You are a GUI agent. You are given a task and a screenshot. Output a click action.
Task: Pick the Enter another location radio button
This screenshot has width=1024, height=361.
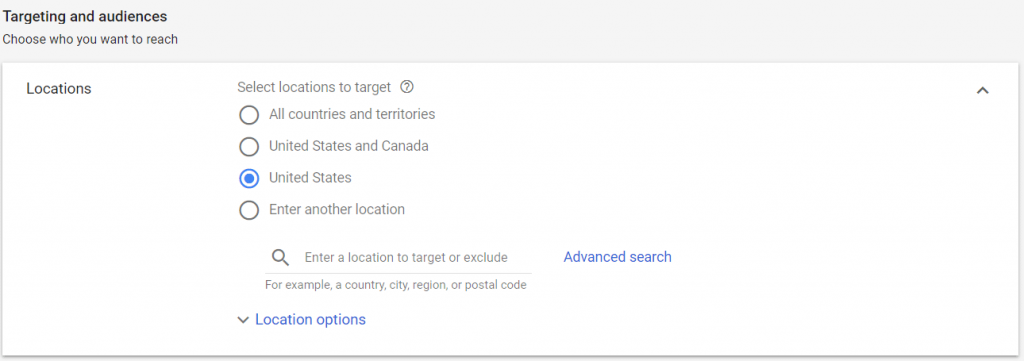[249, 210]
